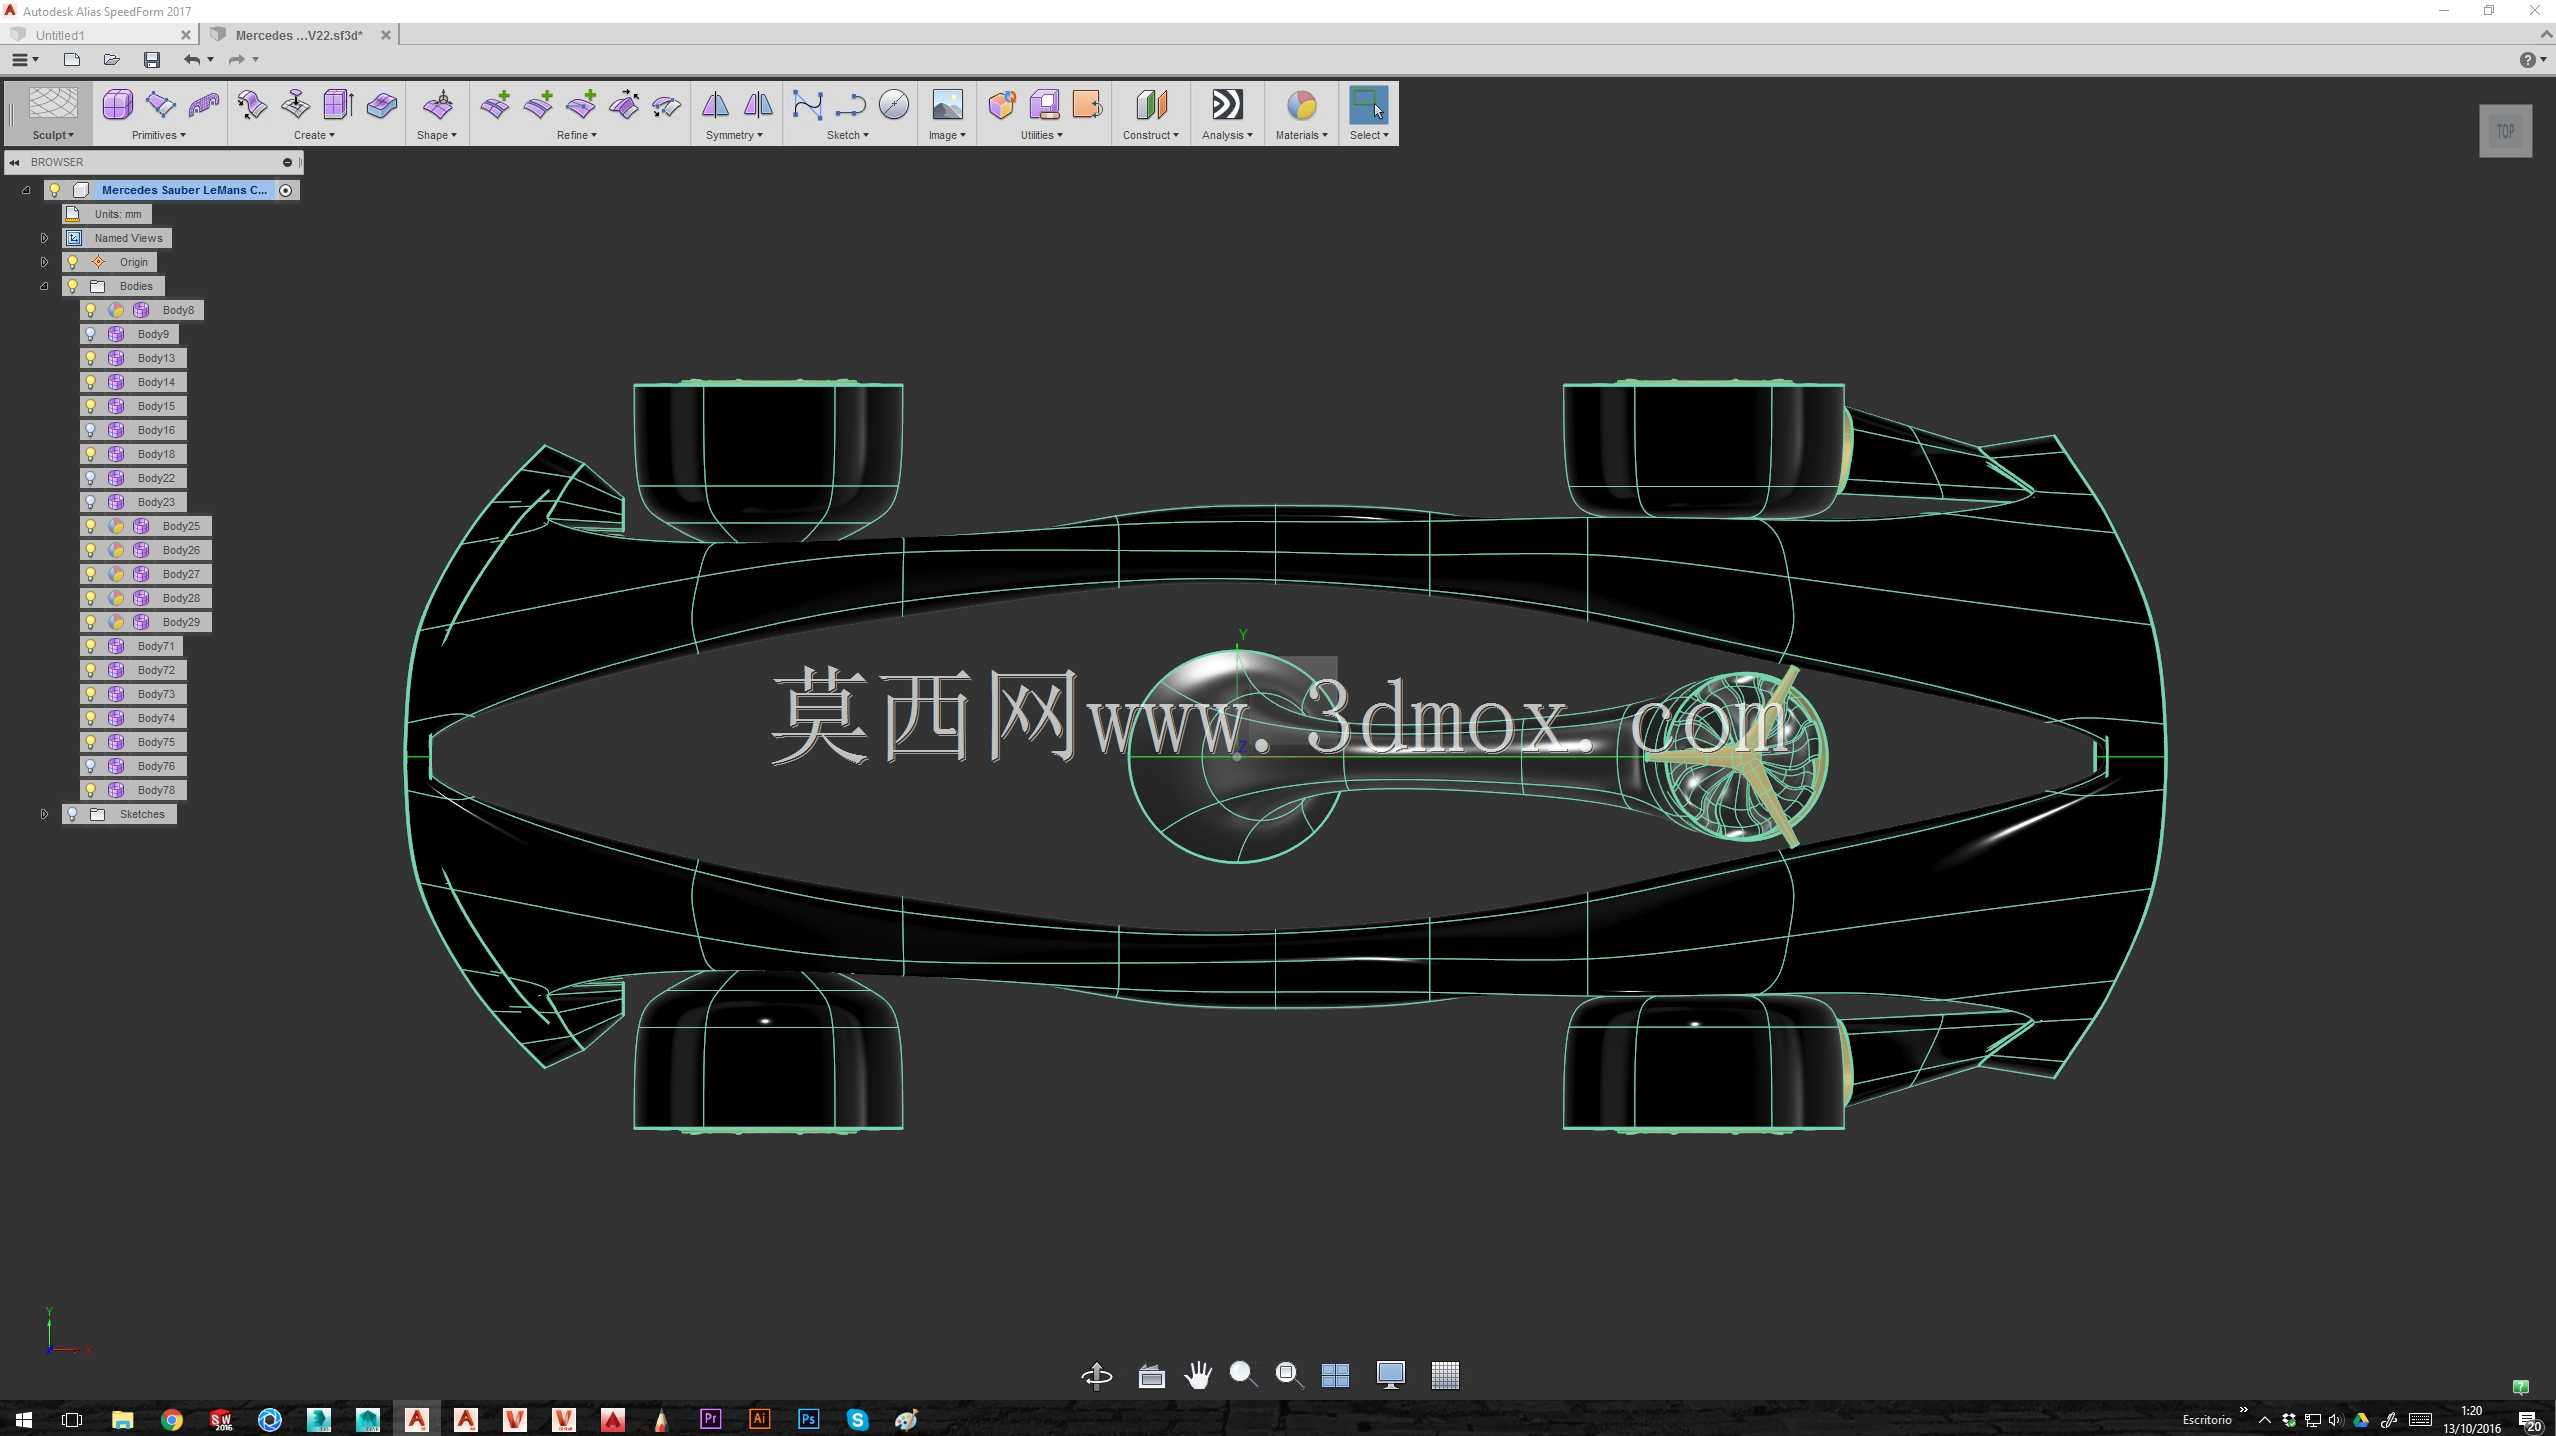The image size is (2556, 1436).
Task: Expand the Origin tree node
Action: pos(44,262)
